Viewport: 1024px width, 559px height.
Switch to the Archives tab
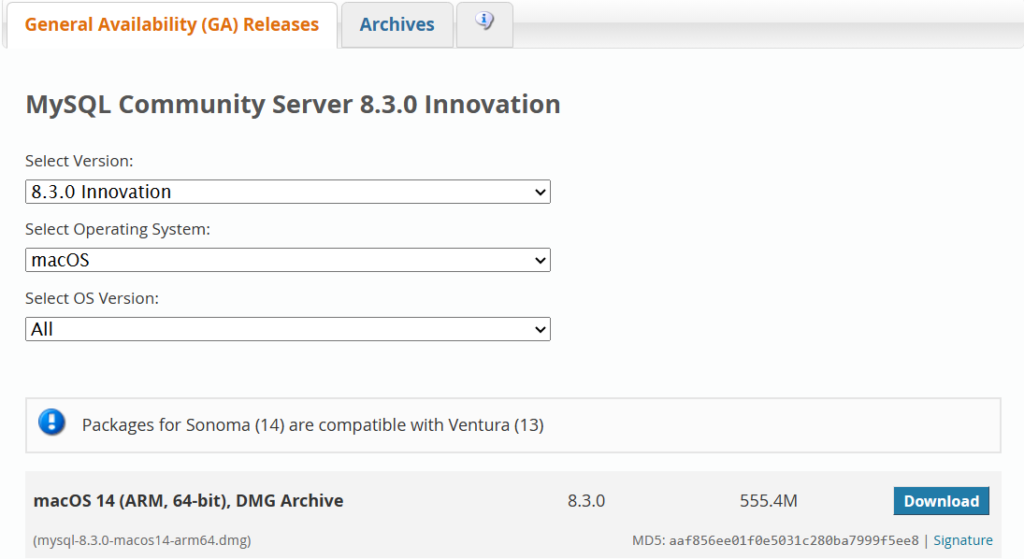click(x=397, y=25)
